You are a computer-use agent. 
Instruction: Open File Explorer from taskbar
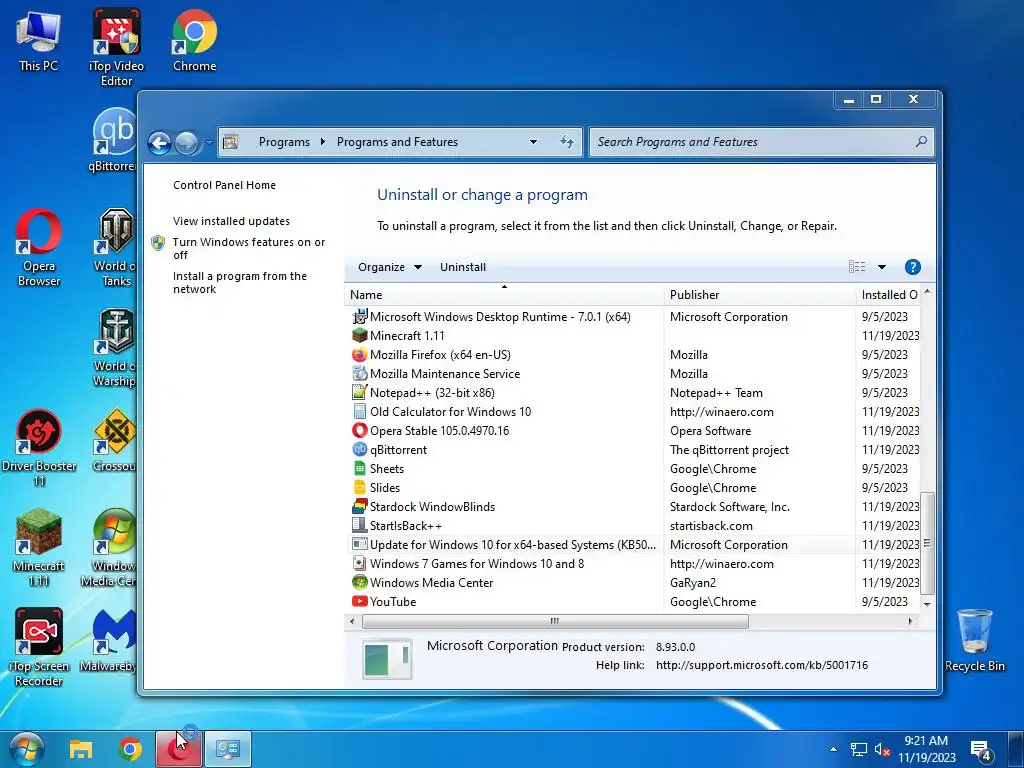pyautogui.click(x=81, y=749)
